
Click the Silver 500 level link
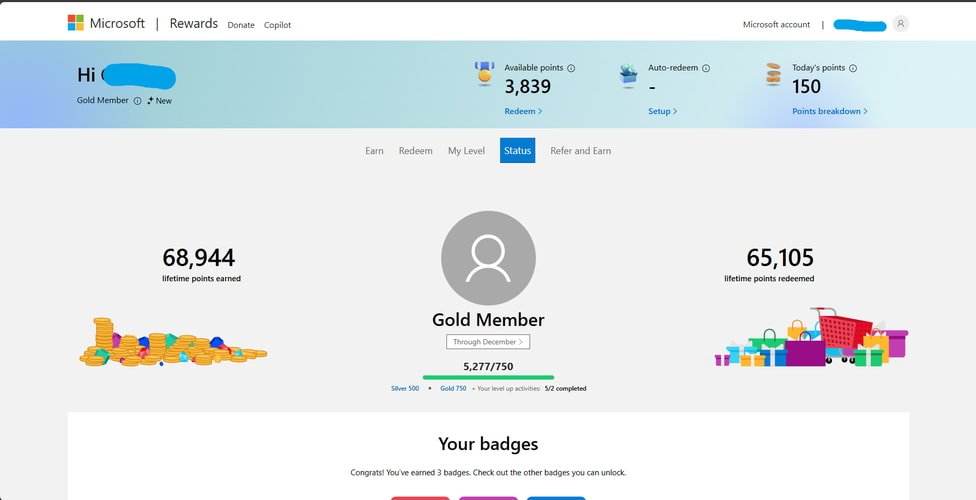[x=405, y=389]
